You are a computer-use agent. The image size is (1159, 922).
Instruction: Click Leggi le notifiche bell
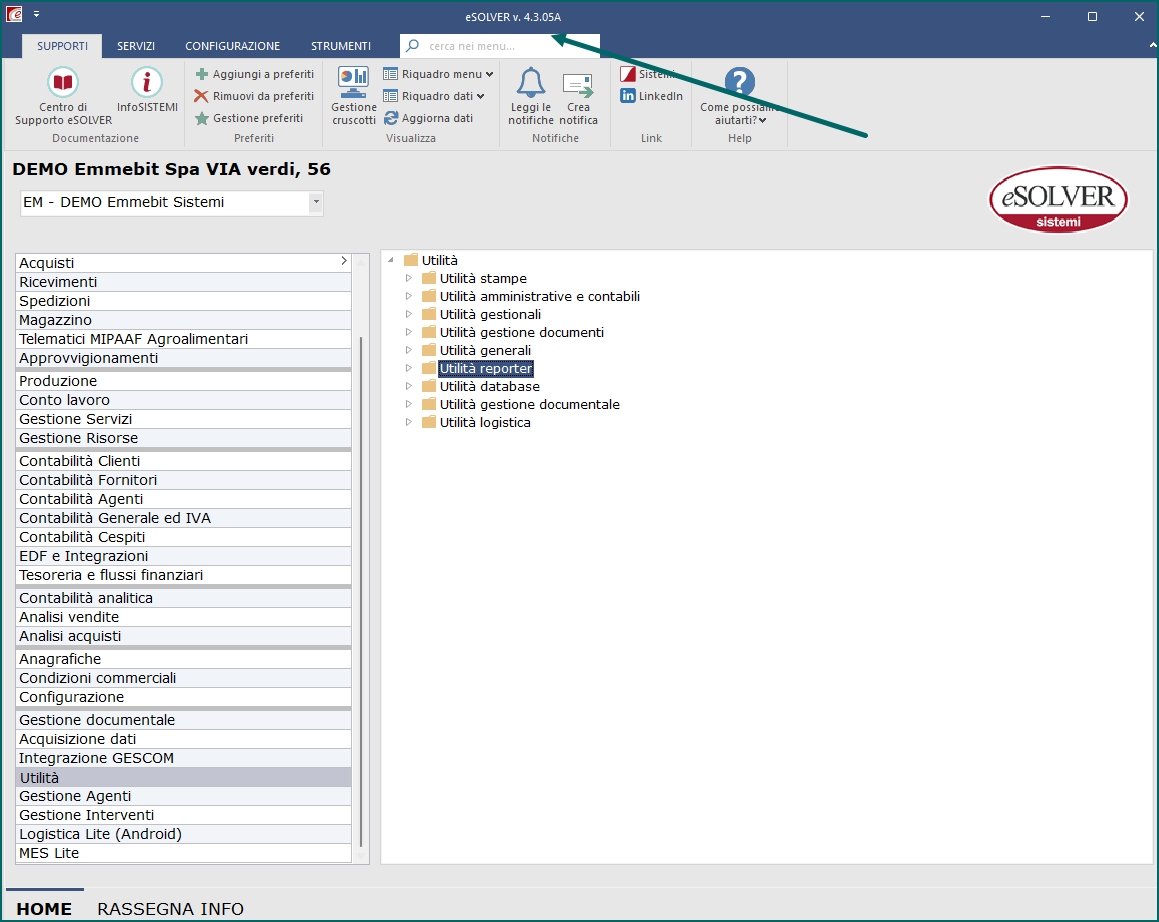(x=531, y=96)
